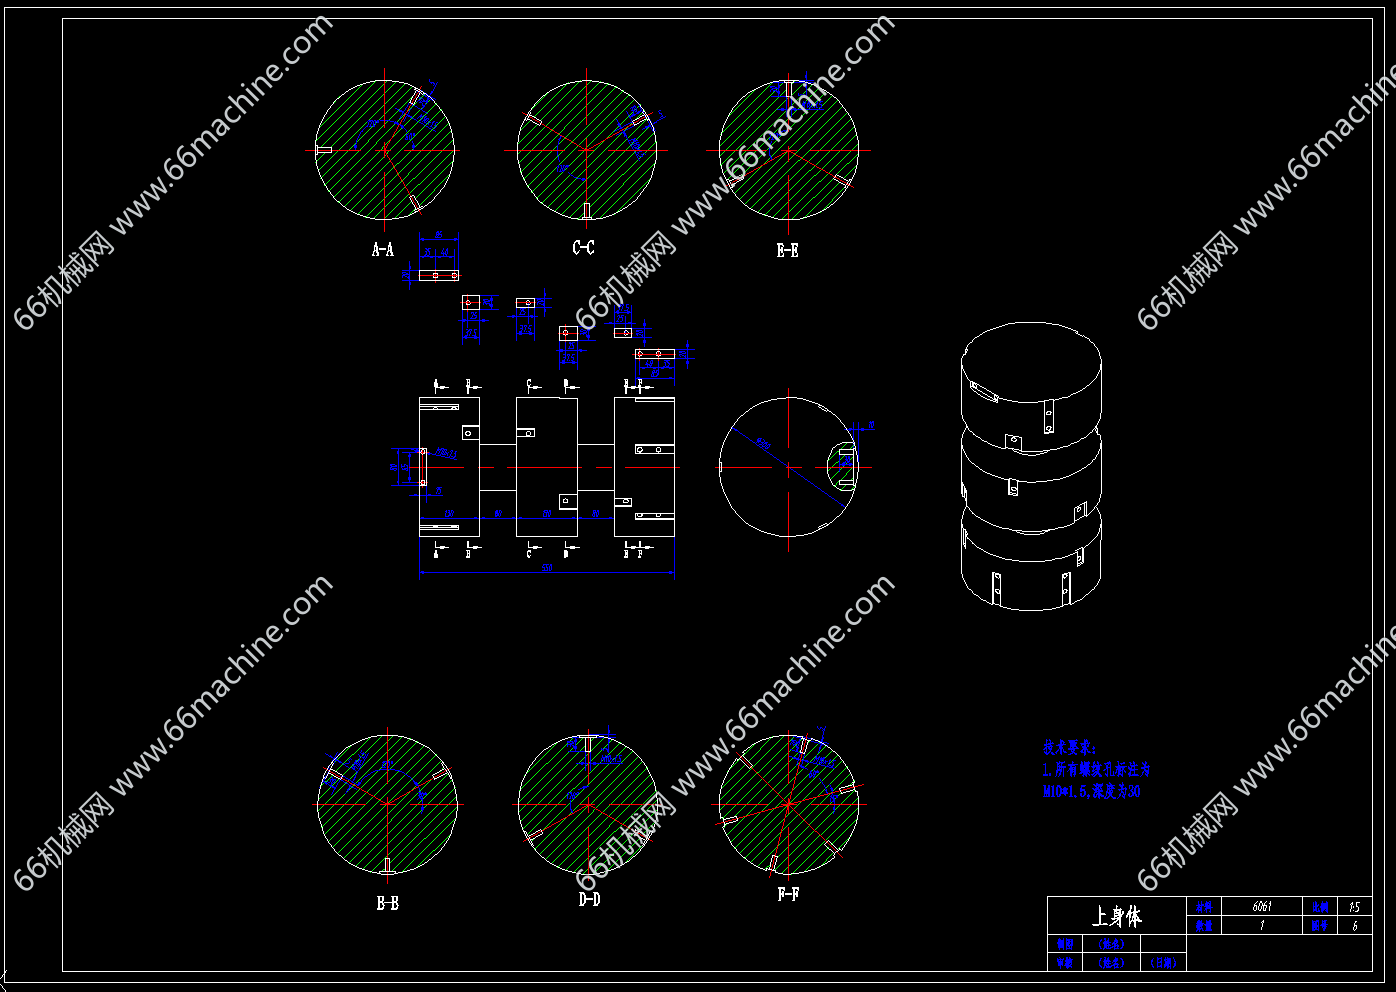Select the diagonal diameter dimension in end view

[x=762, y=444]
